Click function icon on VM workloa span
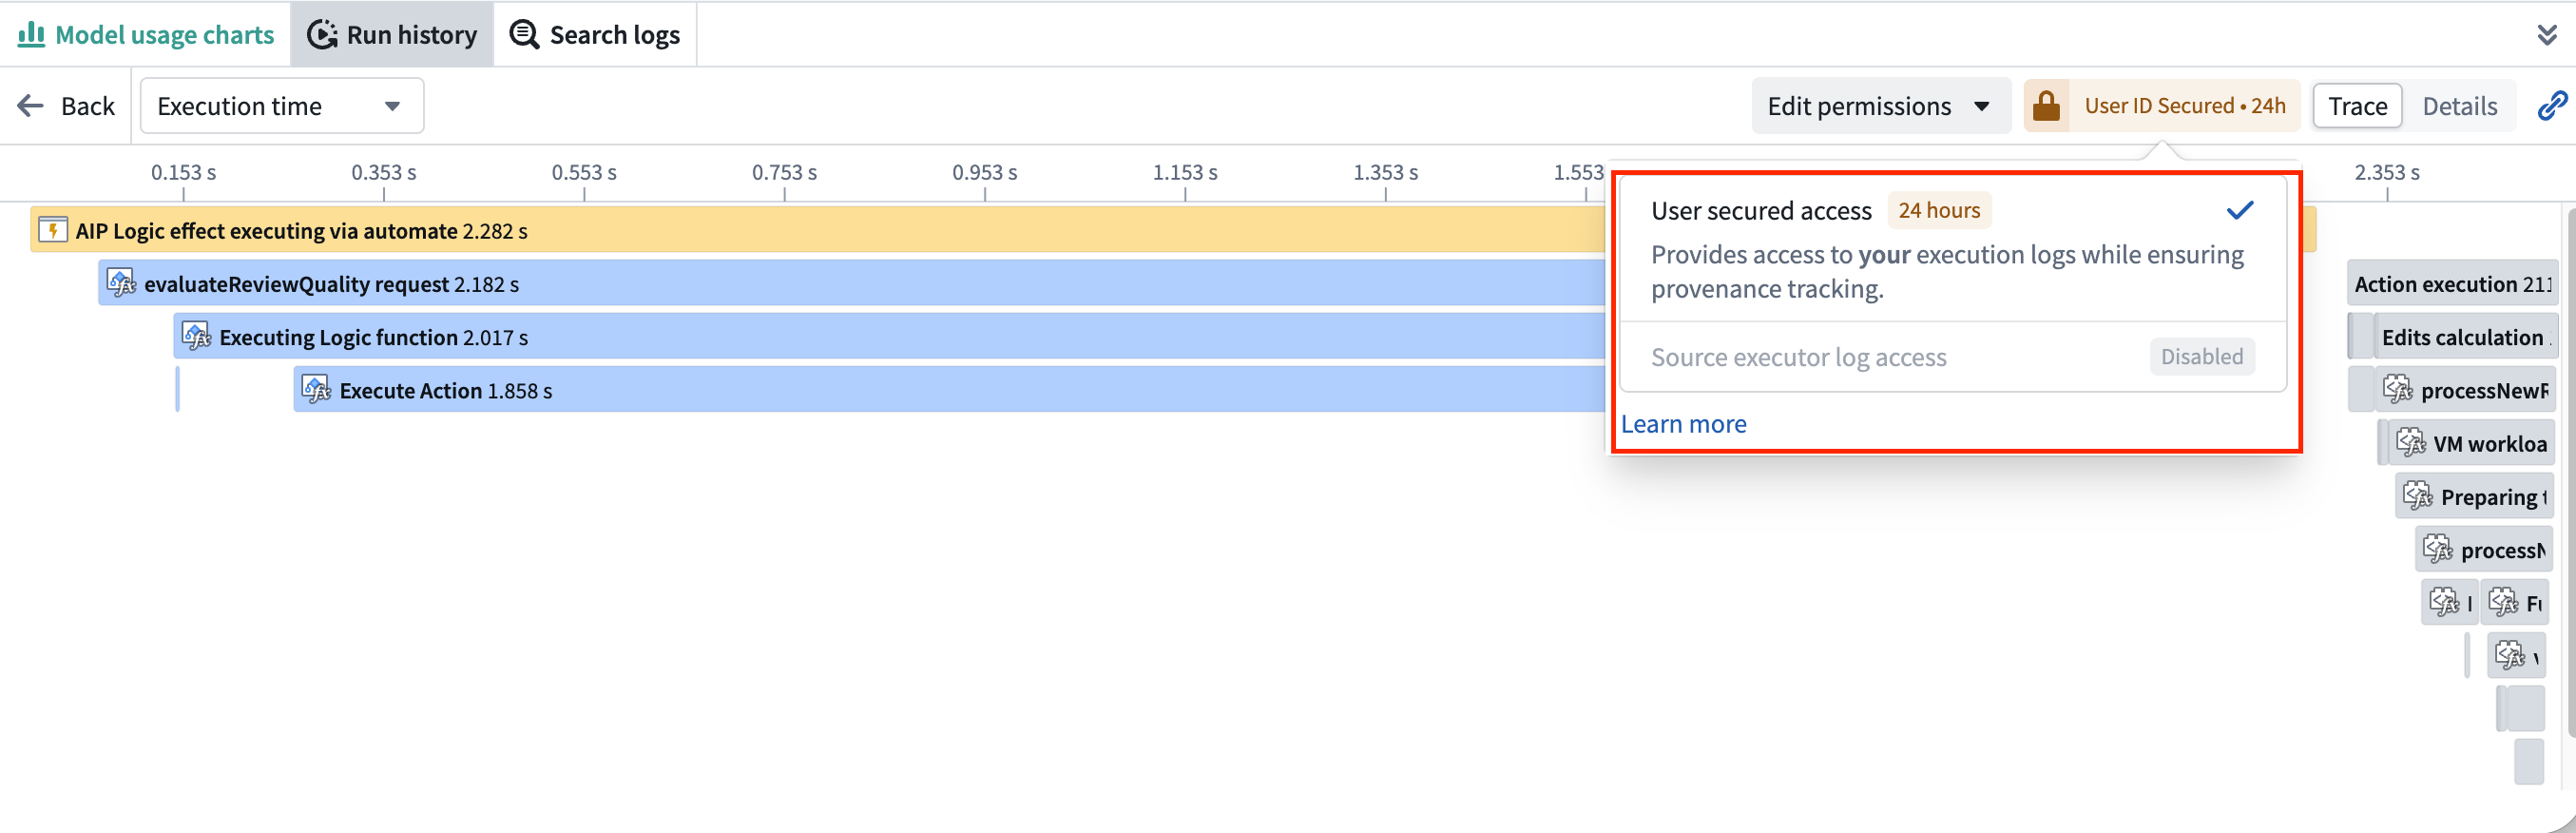Image resolution: width=2576 pixels, height=833 pixels. (2410, 442)
